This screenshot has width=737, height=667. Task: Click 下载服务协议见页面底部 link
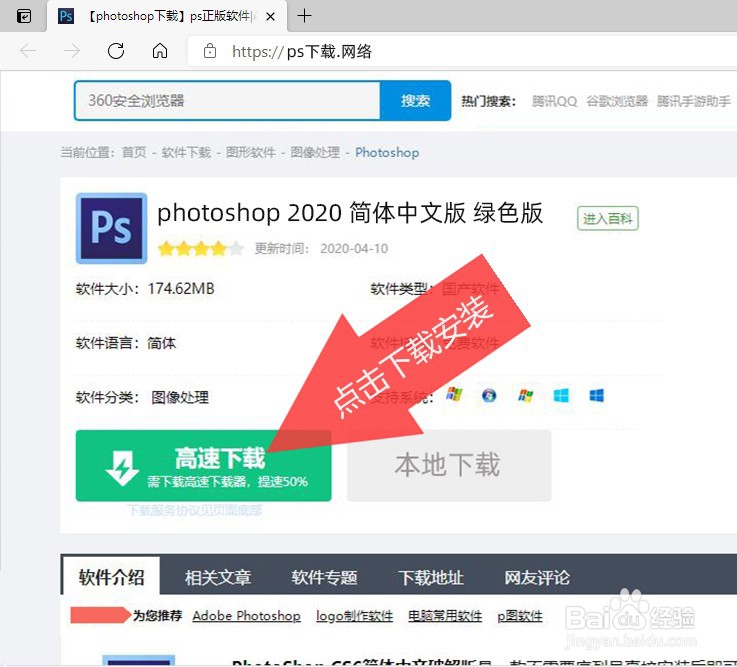click(x=195, y=510)
